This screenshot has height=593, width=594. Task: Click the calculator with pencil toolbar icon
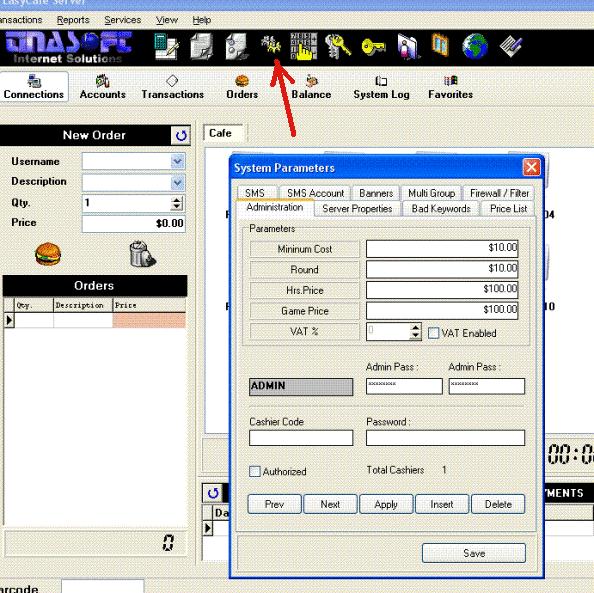tap(166, 47)
